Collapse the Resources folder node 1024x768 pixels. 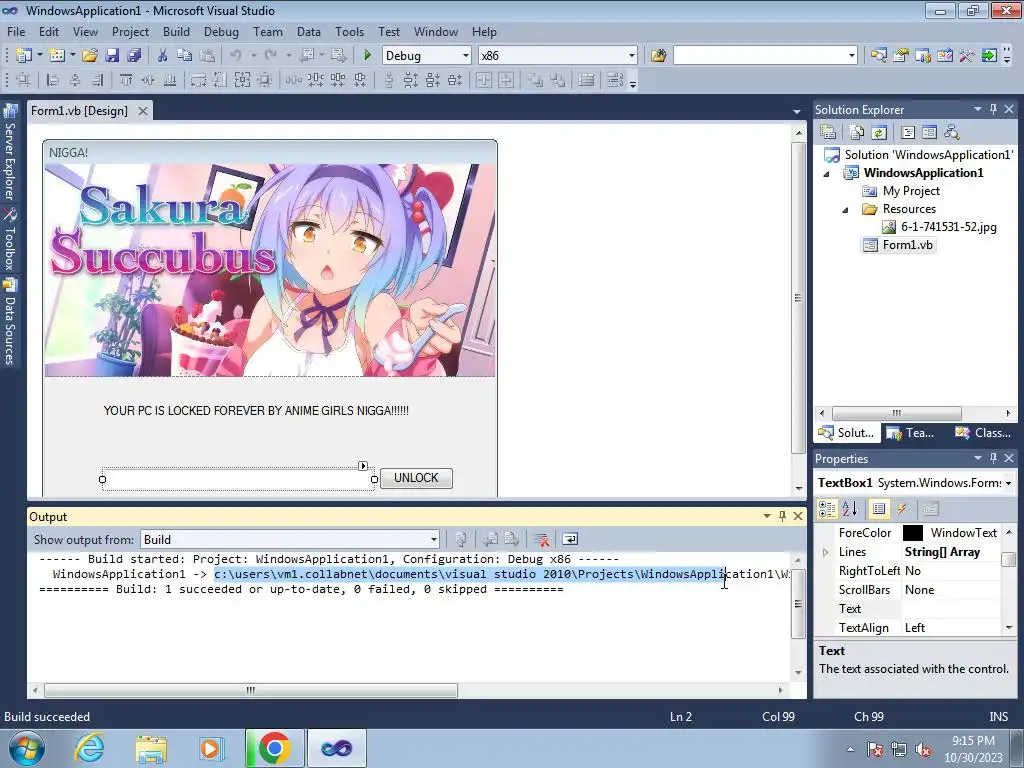click(845, 210)
